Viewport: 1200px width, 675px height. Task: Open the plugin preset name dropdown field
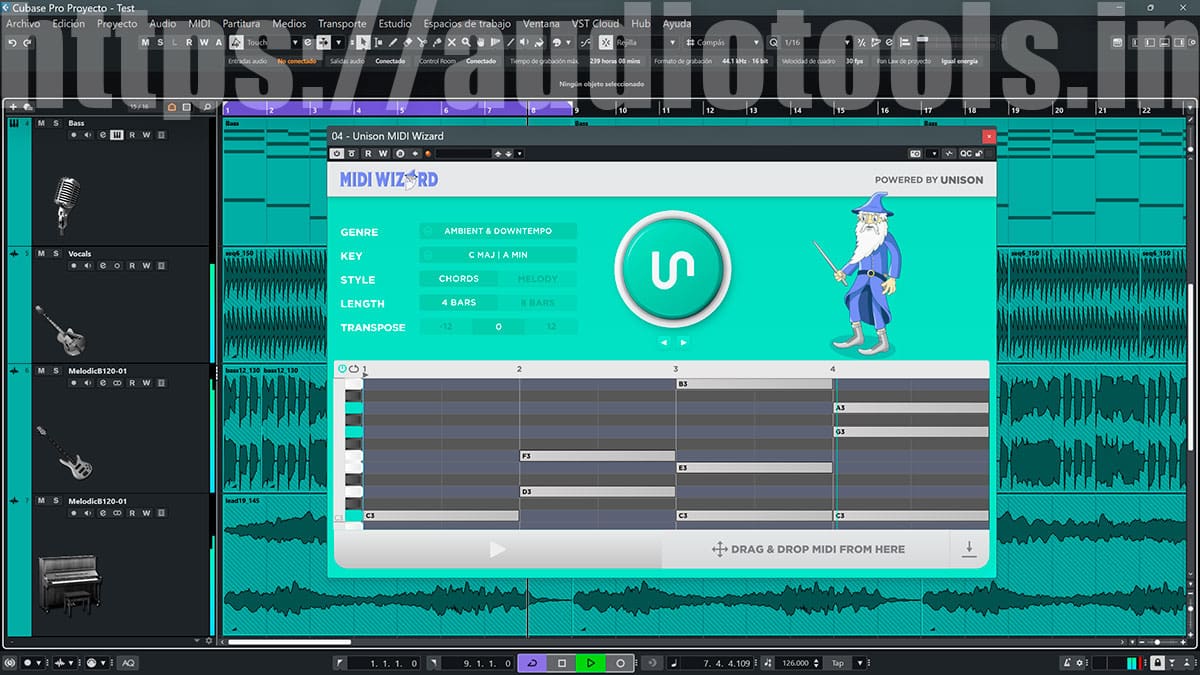pos(464,153)
